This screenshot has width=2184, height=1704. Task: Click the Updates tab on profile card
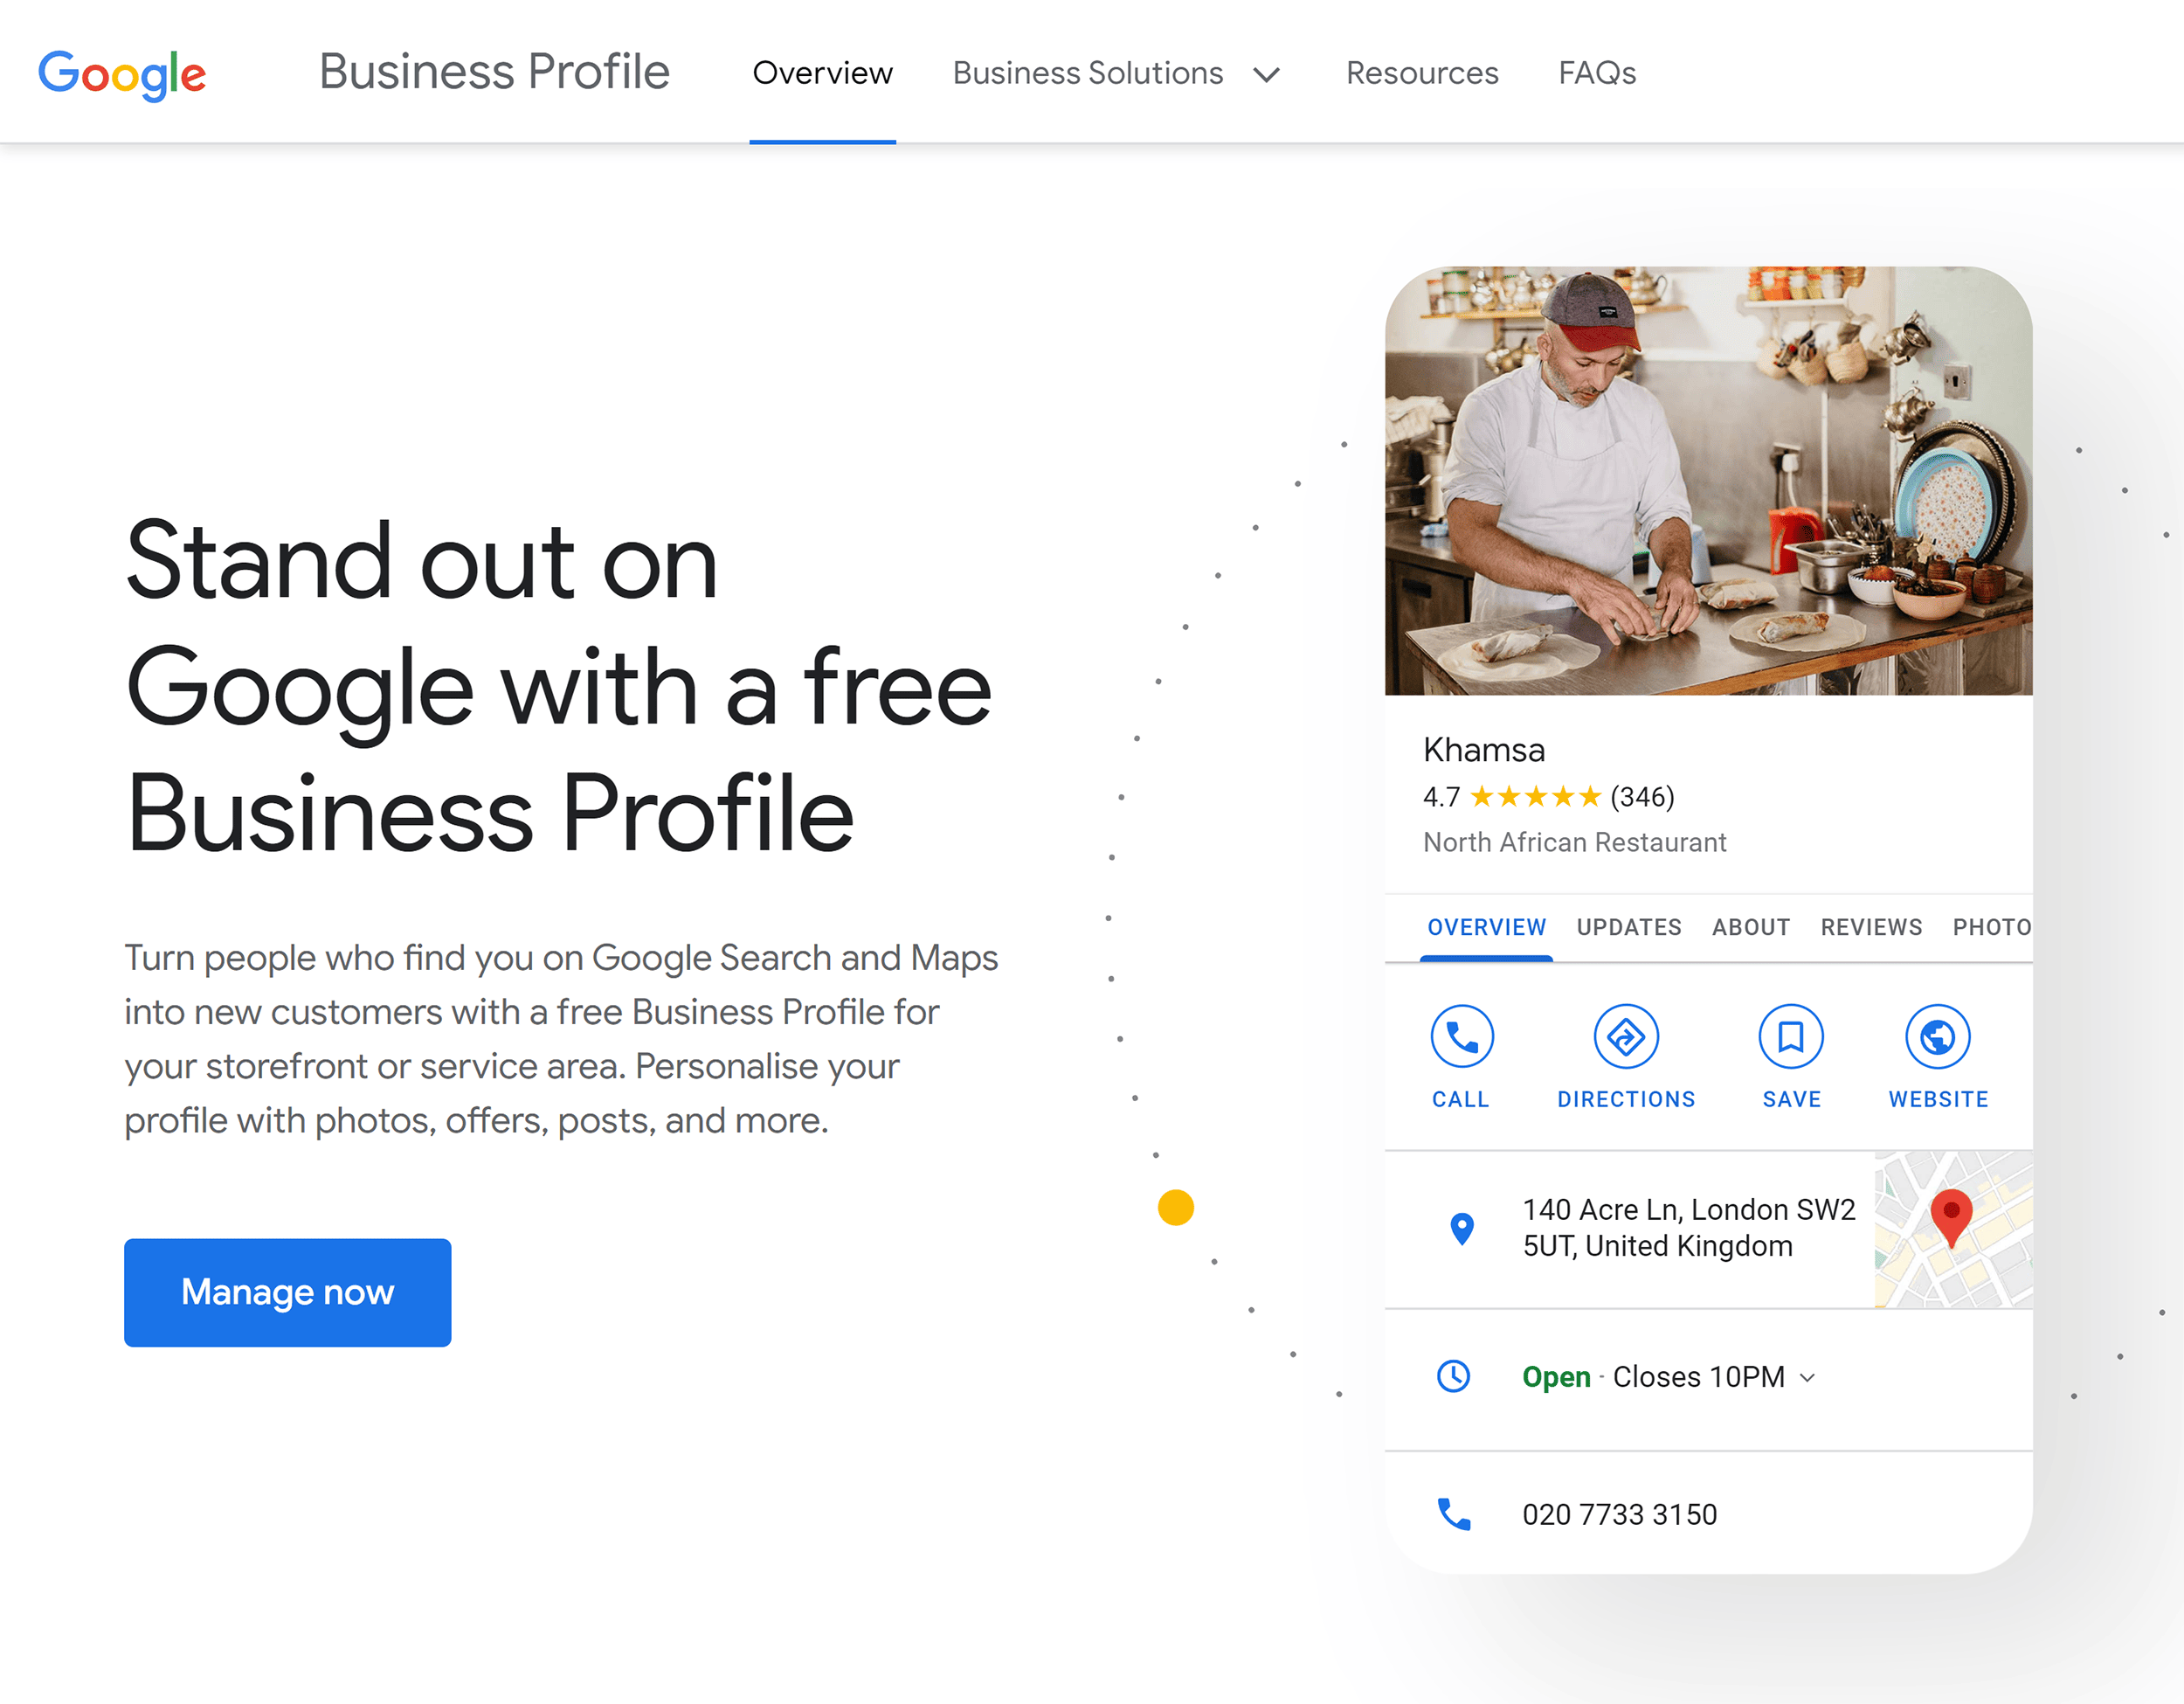click(1629, 924)
